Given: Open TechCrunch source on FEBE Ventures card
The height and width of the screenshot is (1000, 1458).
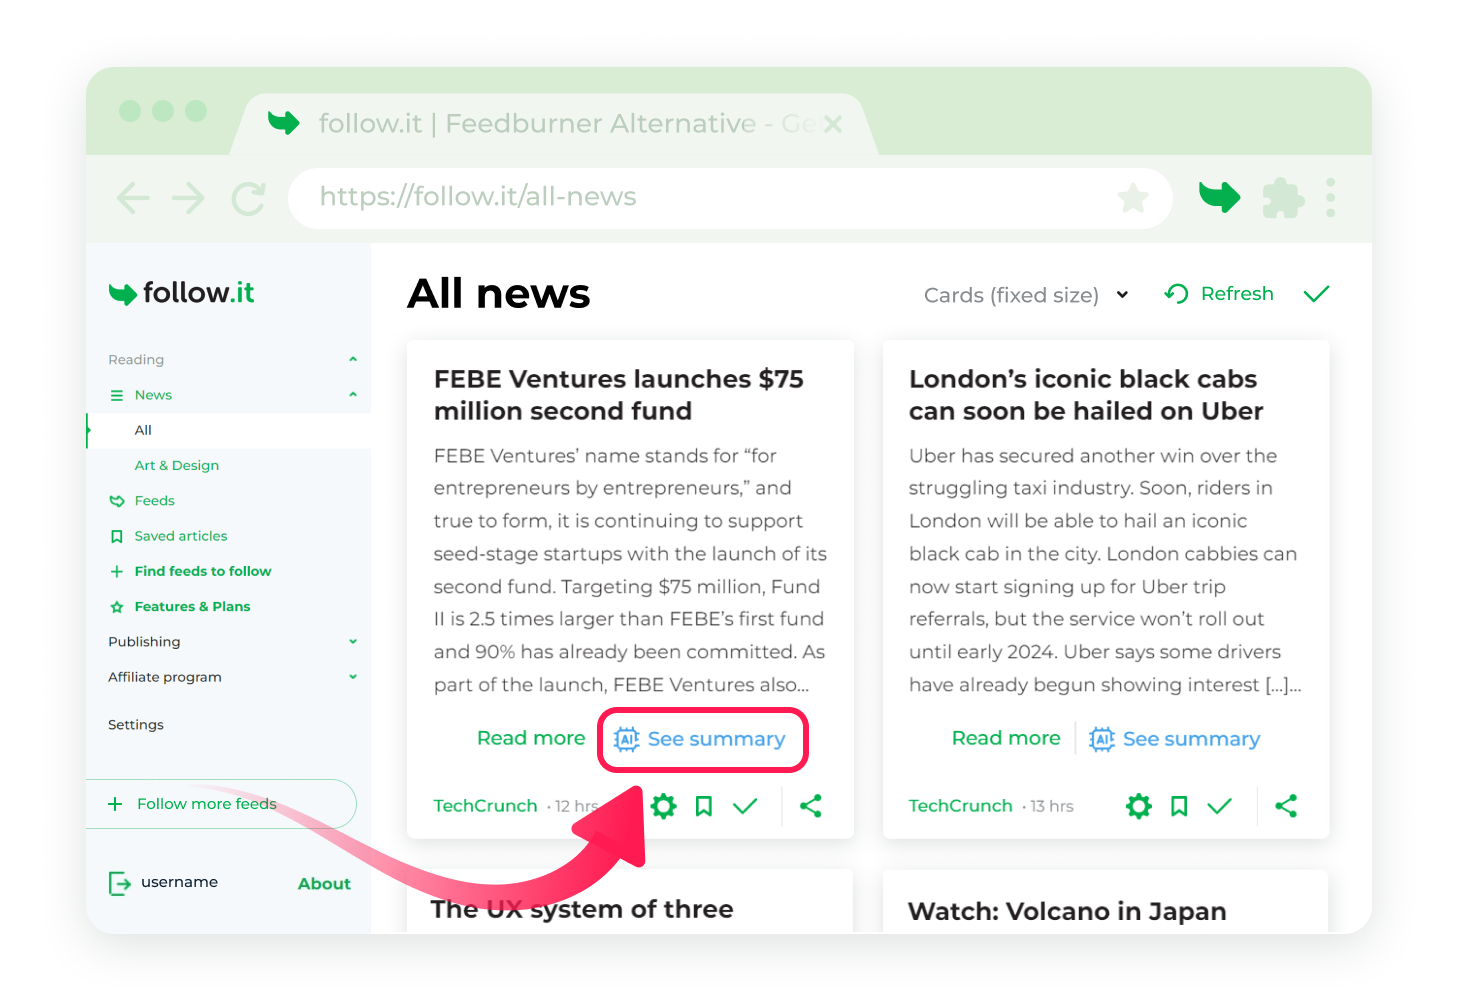Looking at the screenshot, I should [485, 806].
